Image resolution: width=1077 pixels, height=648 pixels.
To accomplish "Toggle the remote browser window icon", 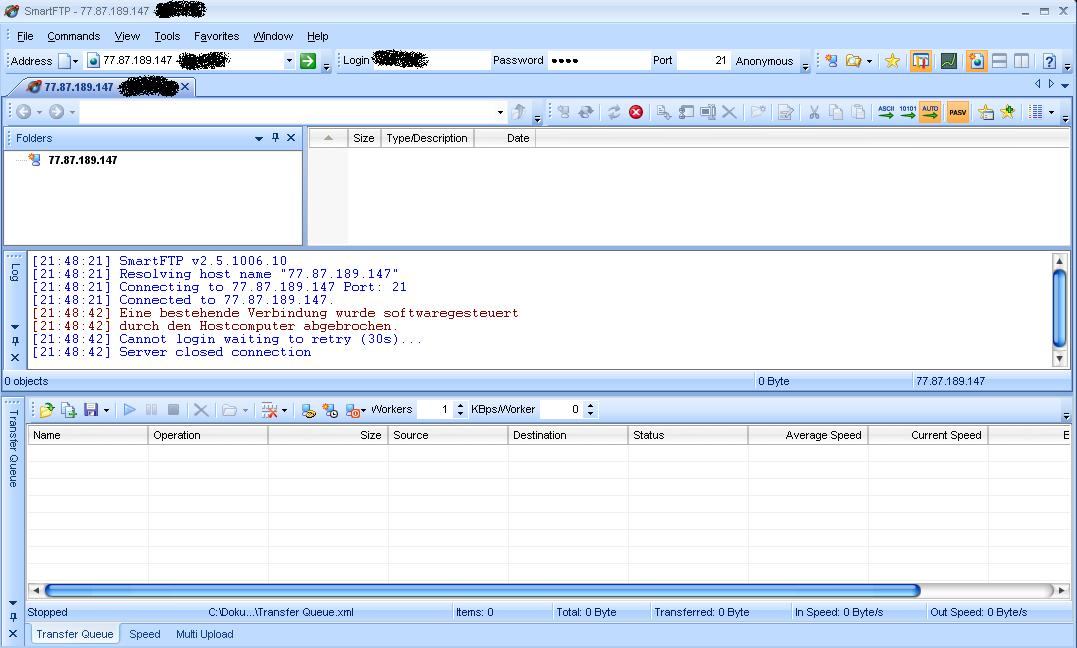I will click(975, 61).
